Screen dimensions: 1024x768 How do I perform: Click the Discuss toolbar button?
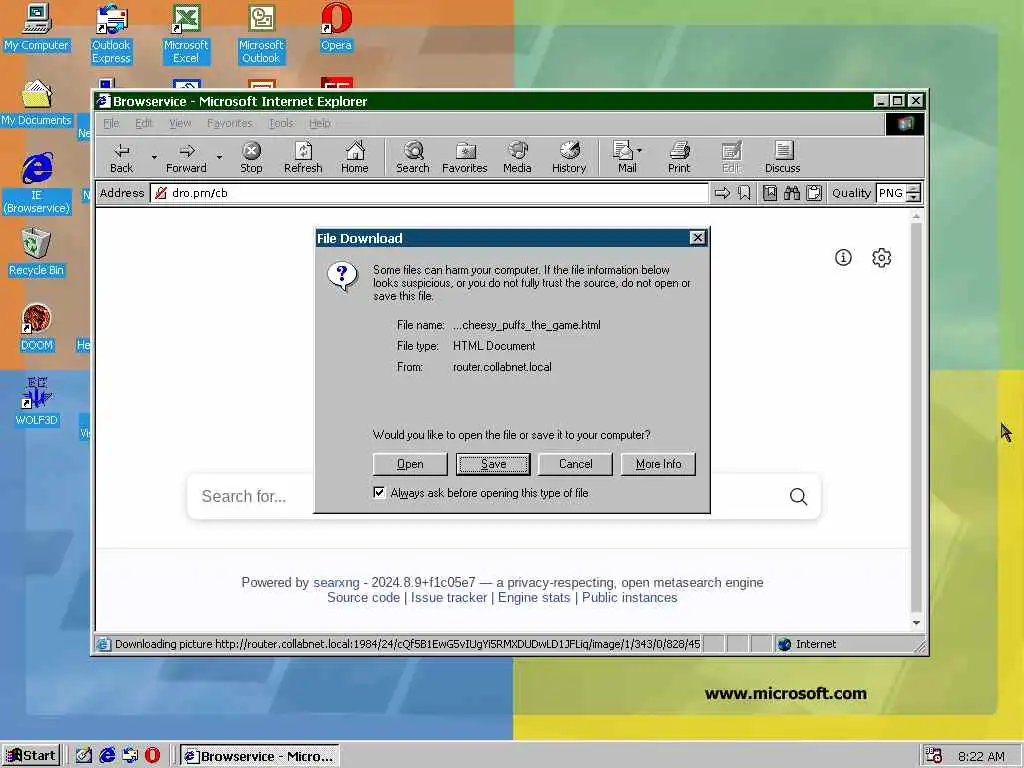[x=782, y=157]
